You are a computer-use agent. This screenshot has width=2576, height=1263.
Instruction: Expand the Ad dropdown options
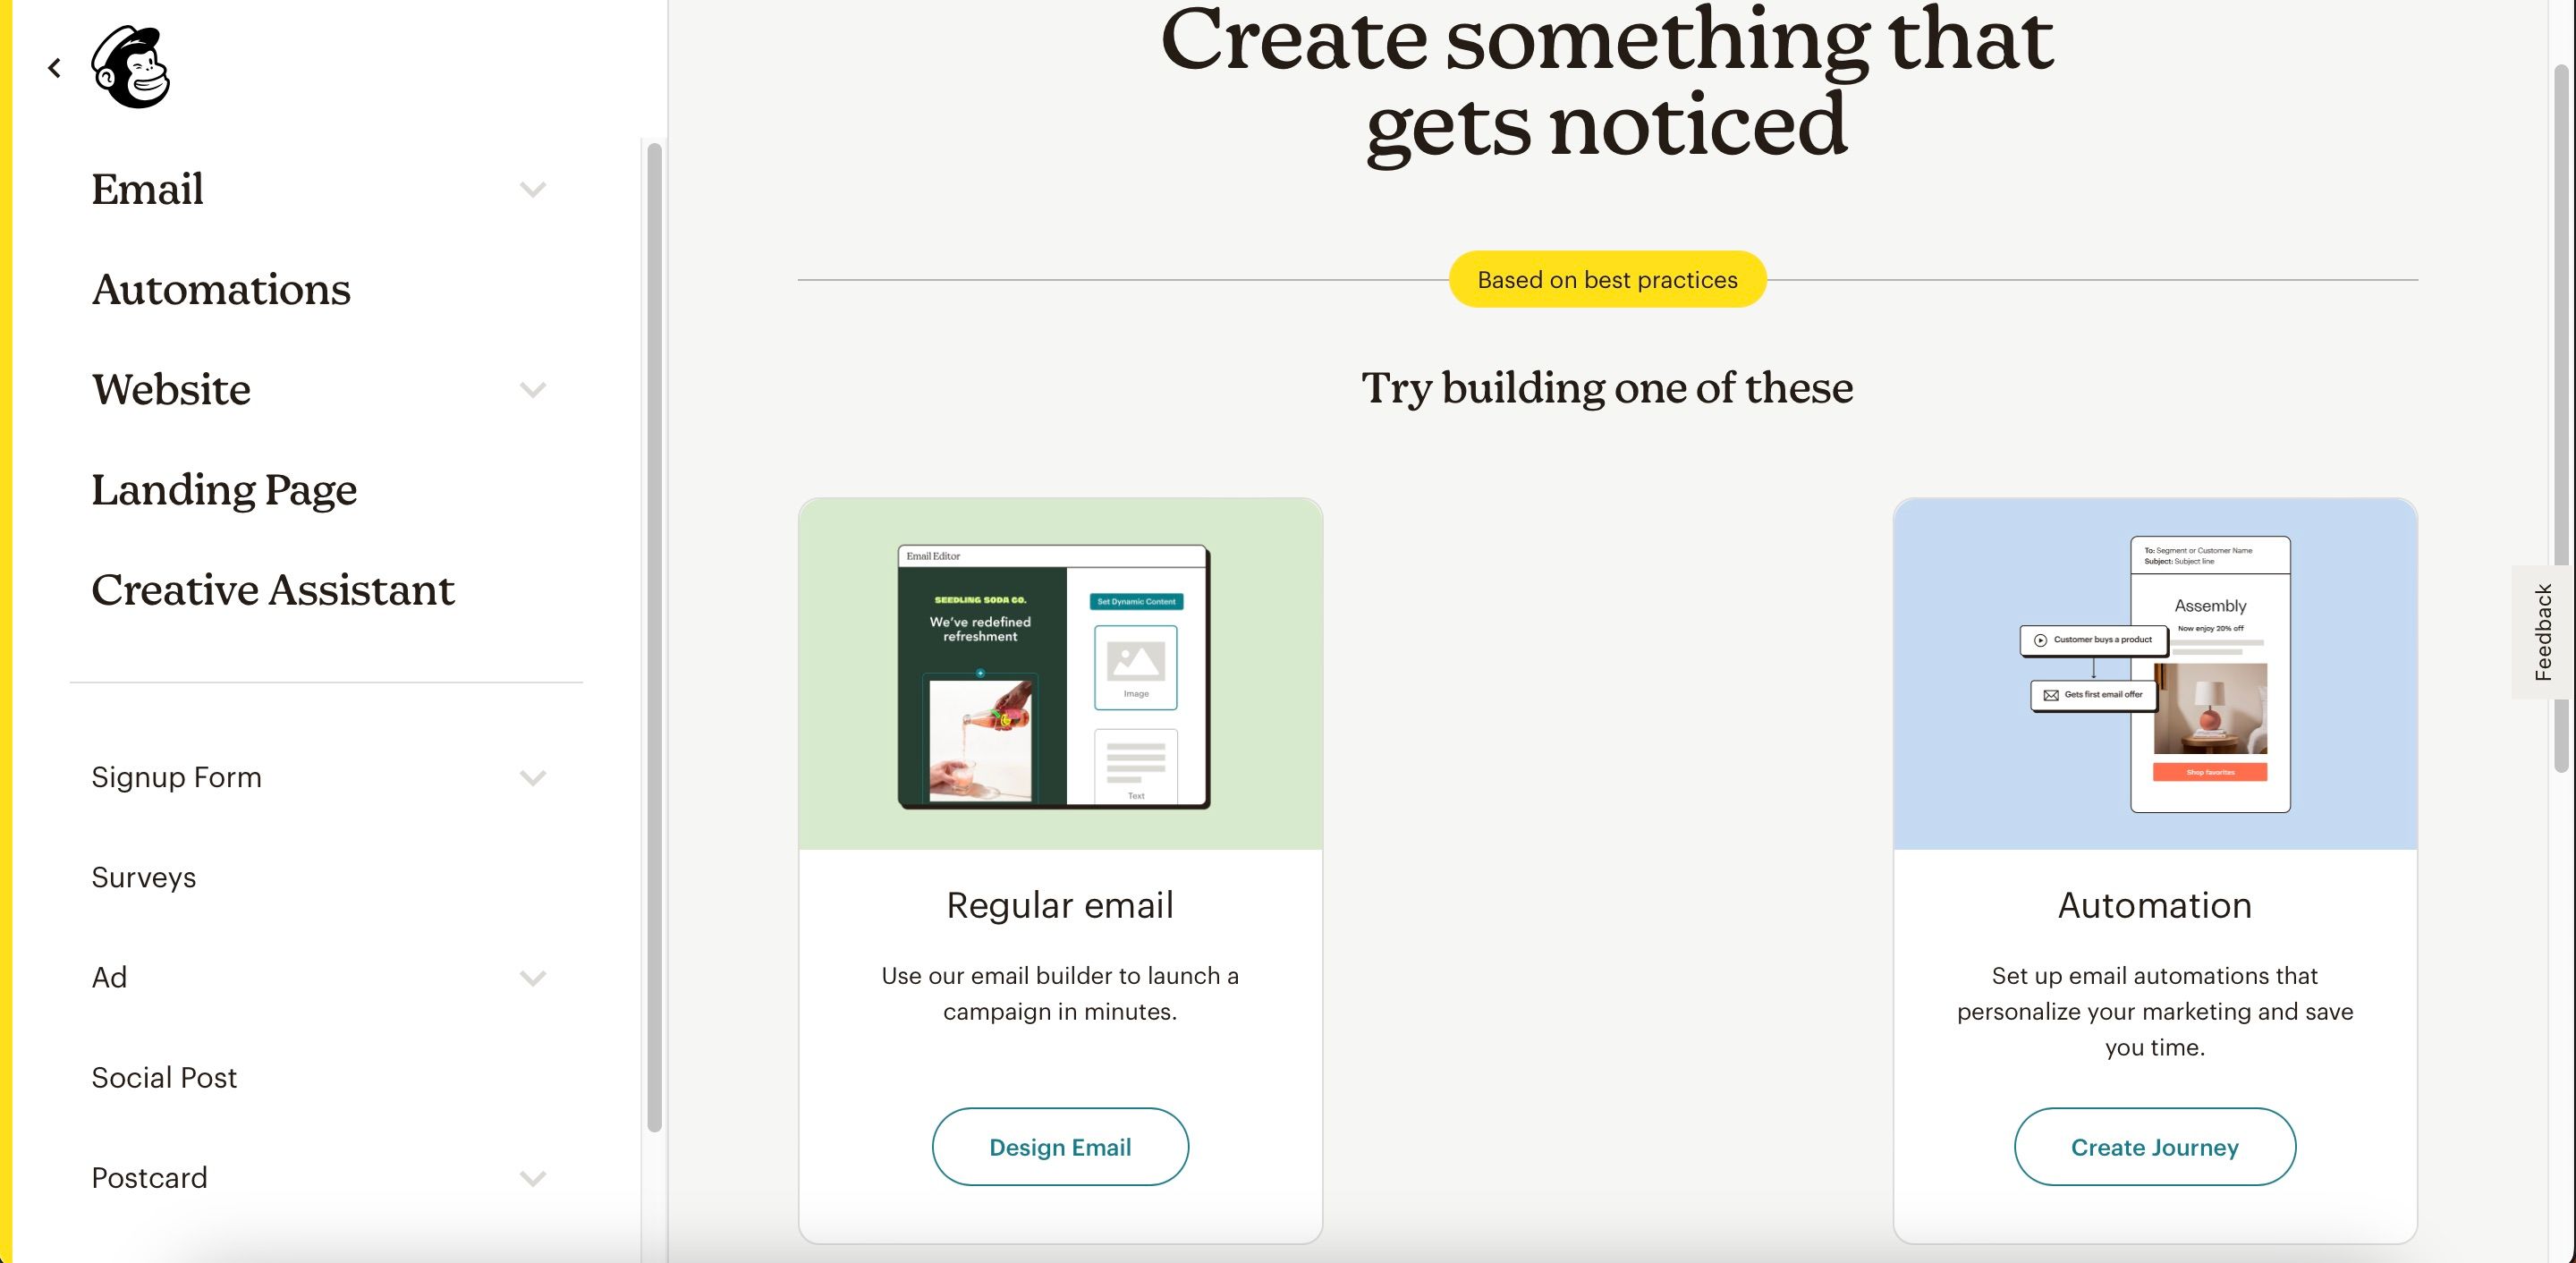coord(534,979)
